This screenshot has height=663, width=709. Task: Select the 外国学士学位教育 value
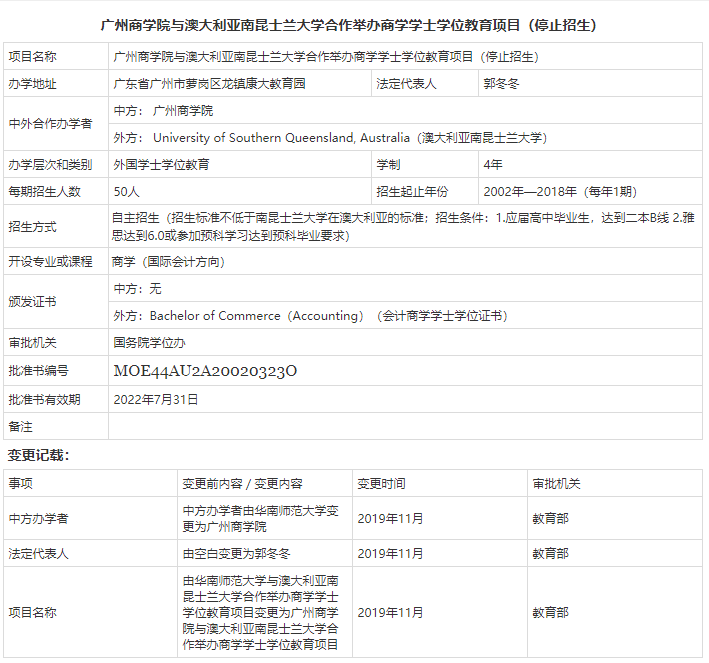pos(161,165)
